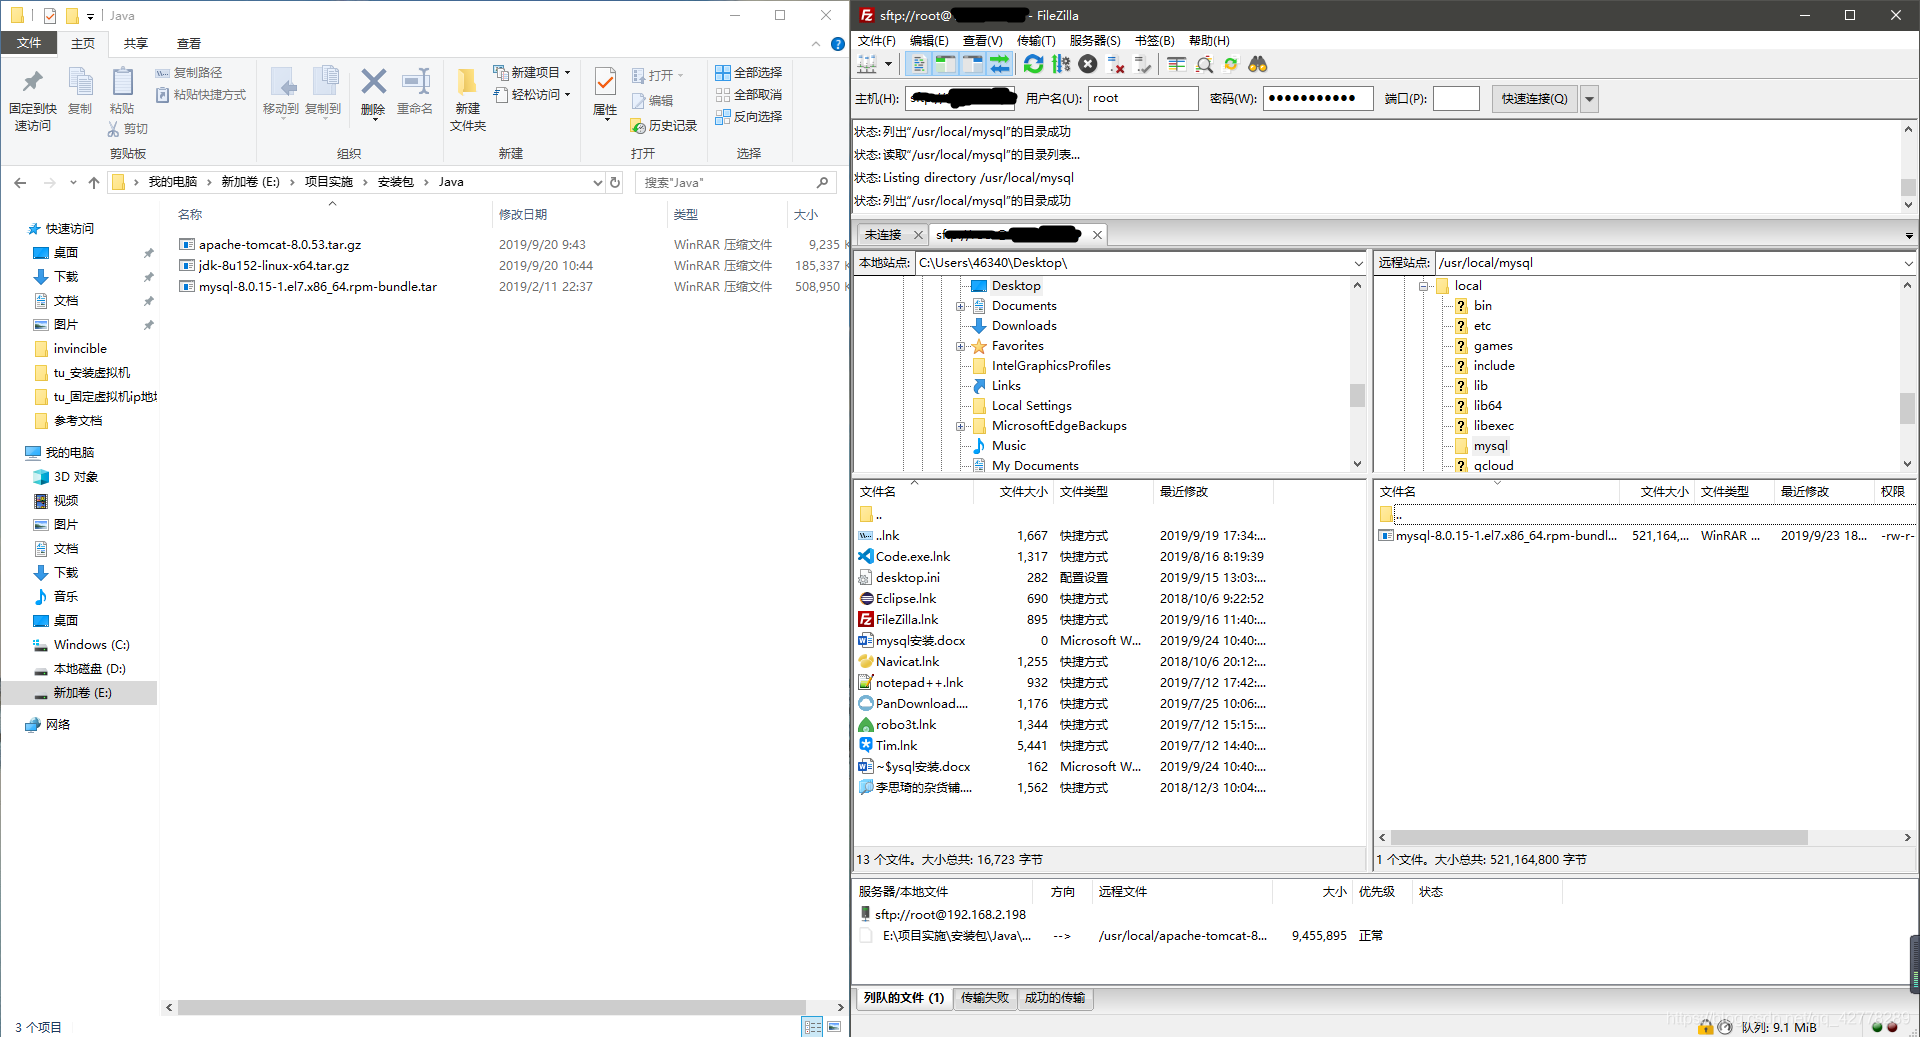Switch Explorer to details view toggle

[x=812, y=1027]
